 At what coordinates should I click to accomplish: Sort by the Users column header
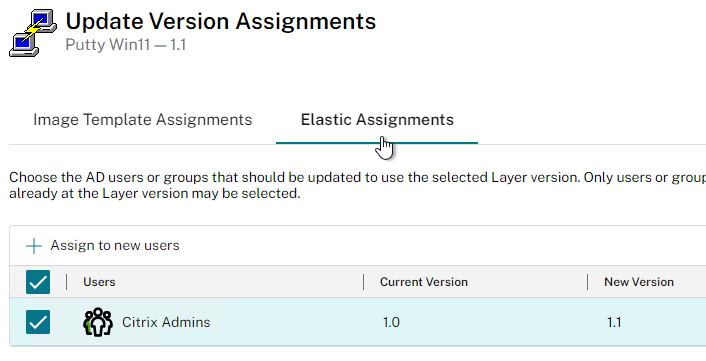click(x=100, y=282)
